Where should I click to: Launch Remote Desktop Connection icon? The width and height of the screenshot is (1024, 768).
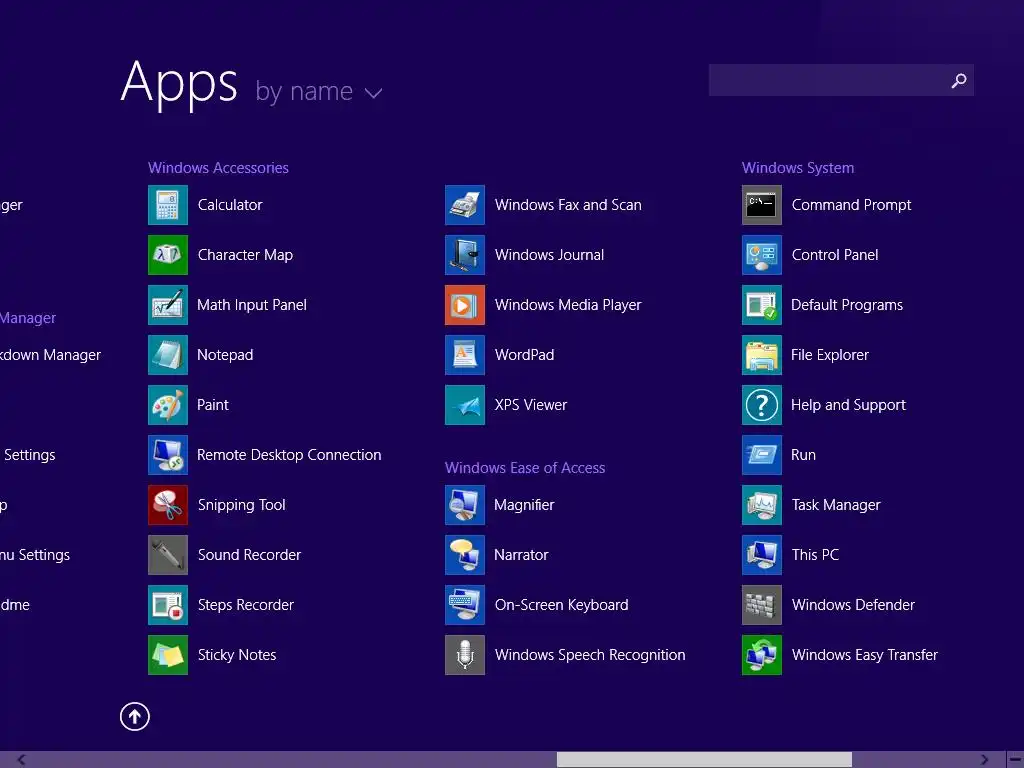pyautogui.click(x=168, y=455)
